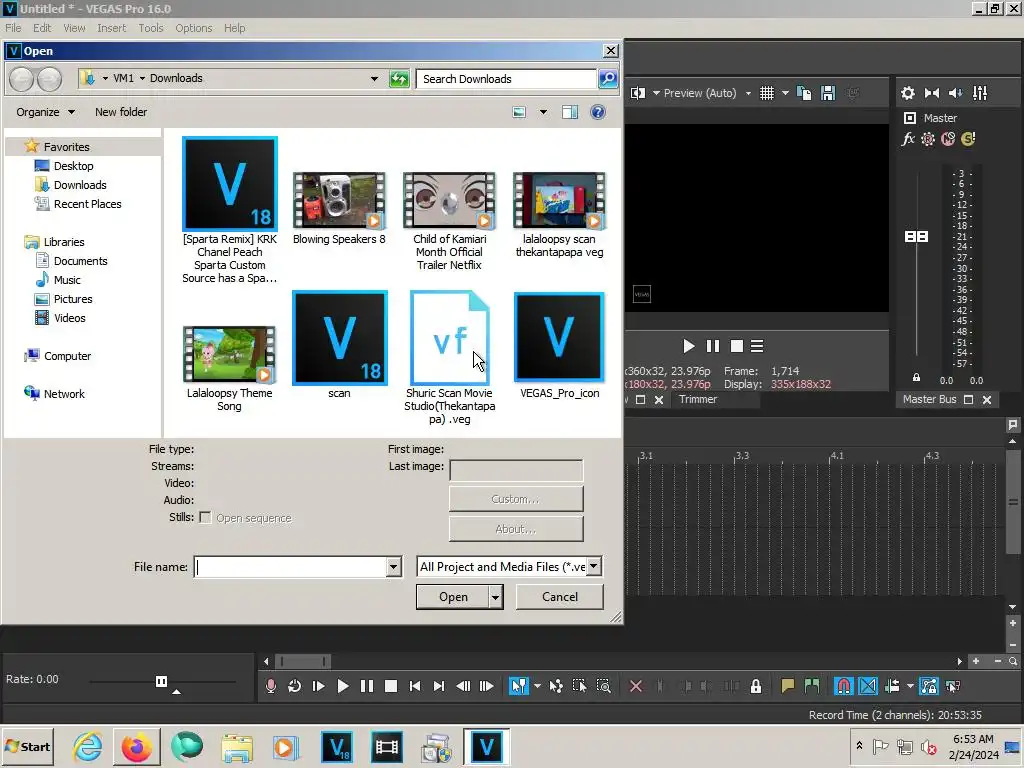
Task: Insert a marker with yellow flag icon
Action: [788, 686]
